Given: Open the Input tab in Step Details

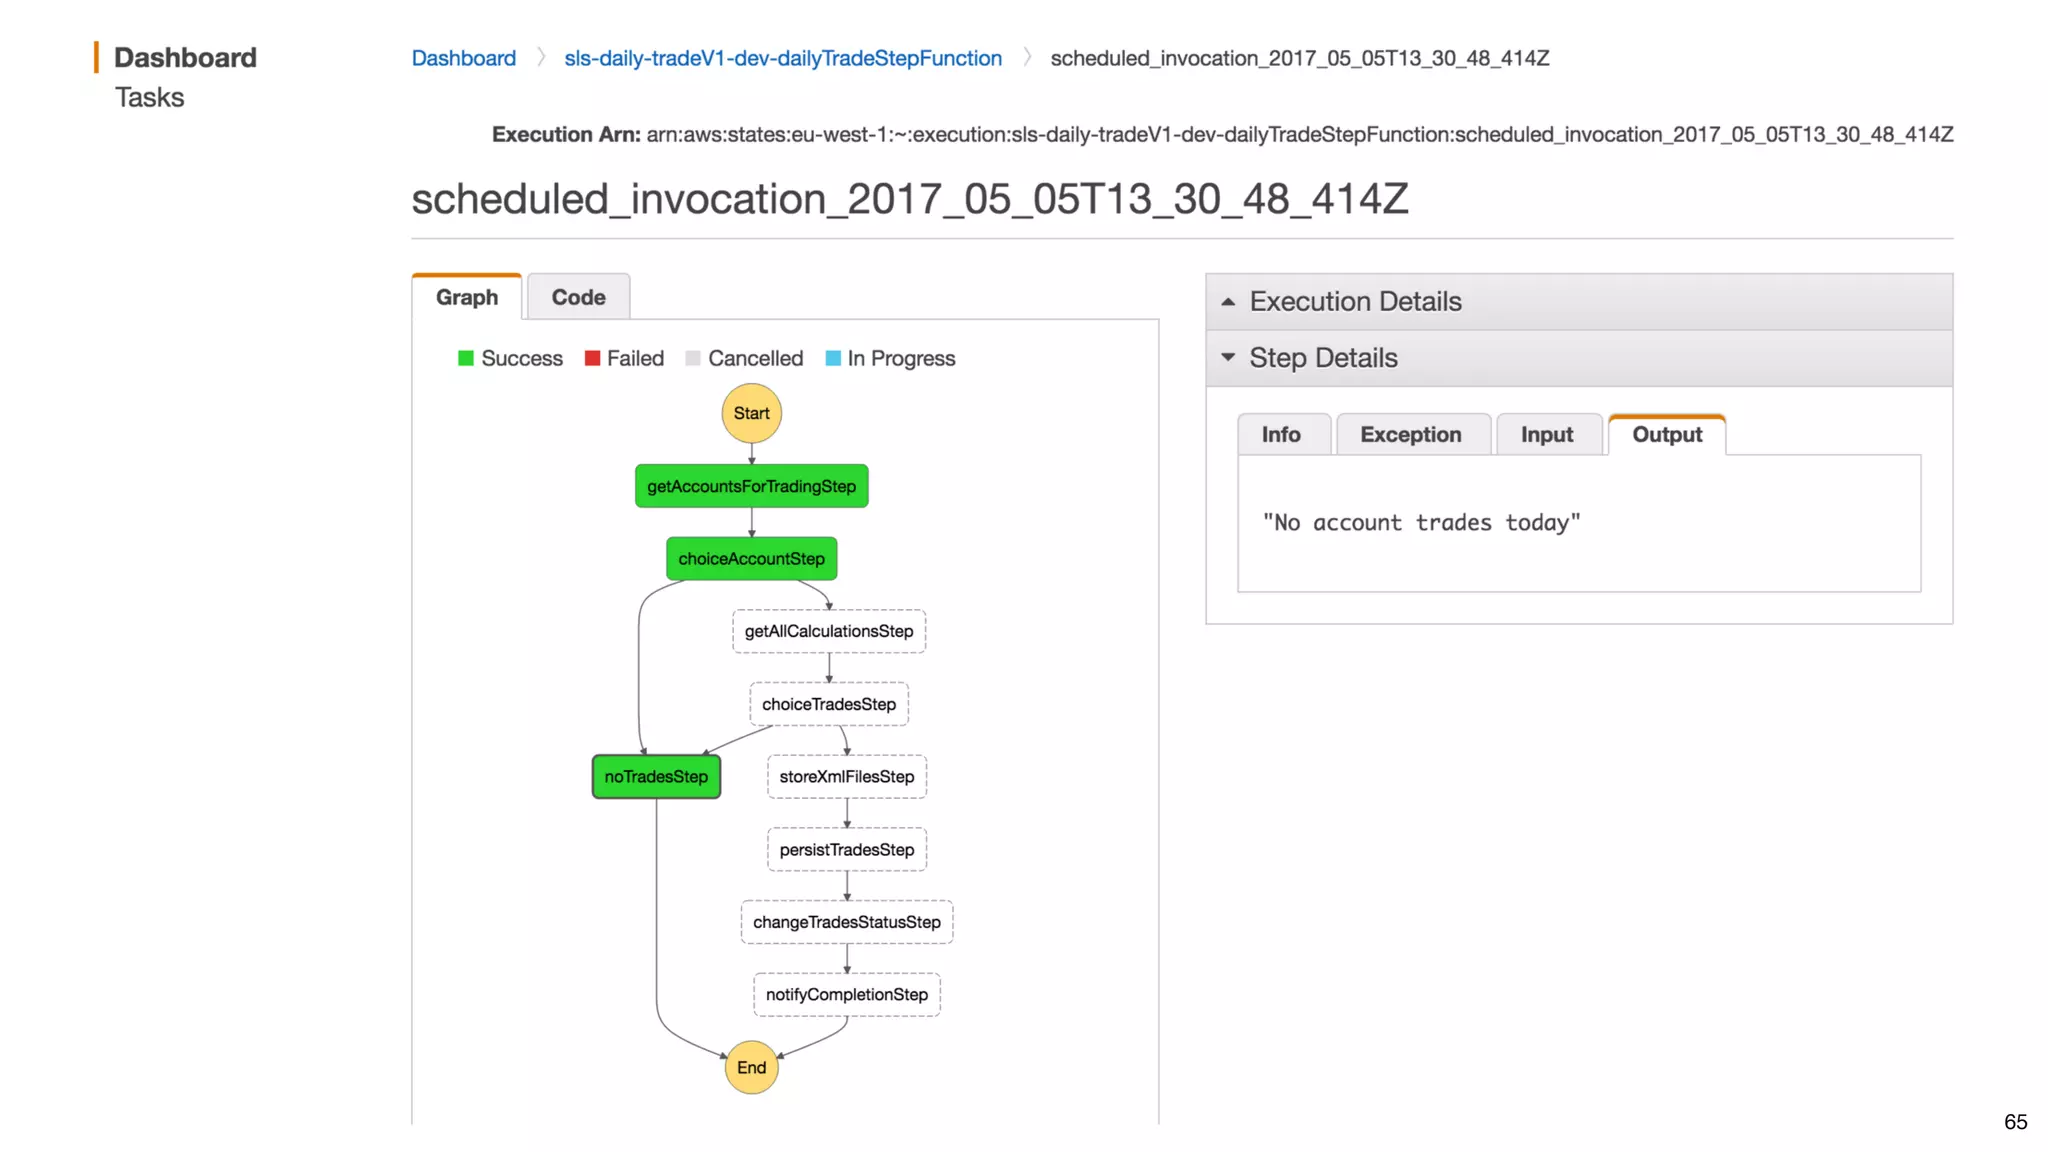Looking at the screenshot, I should (1546, 435).
